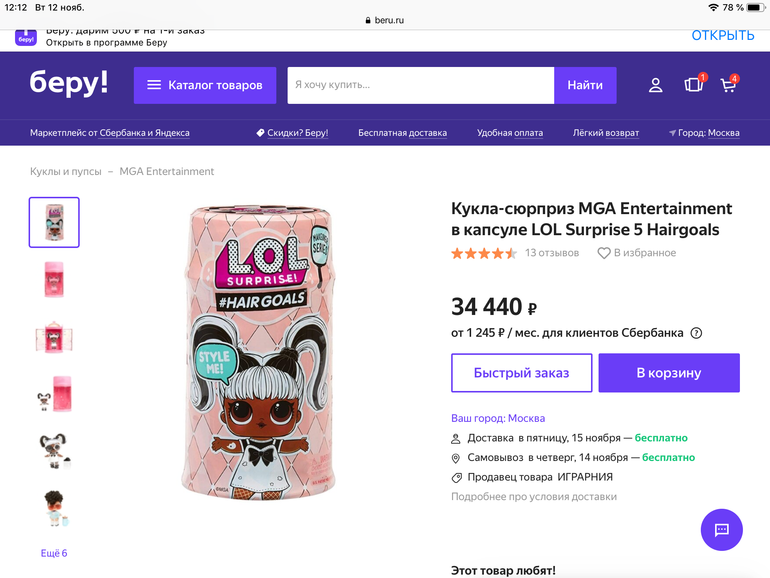This screenshot has height=578, width=770.
Task: Open the orders box icon in header
Action: point(693,85)
